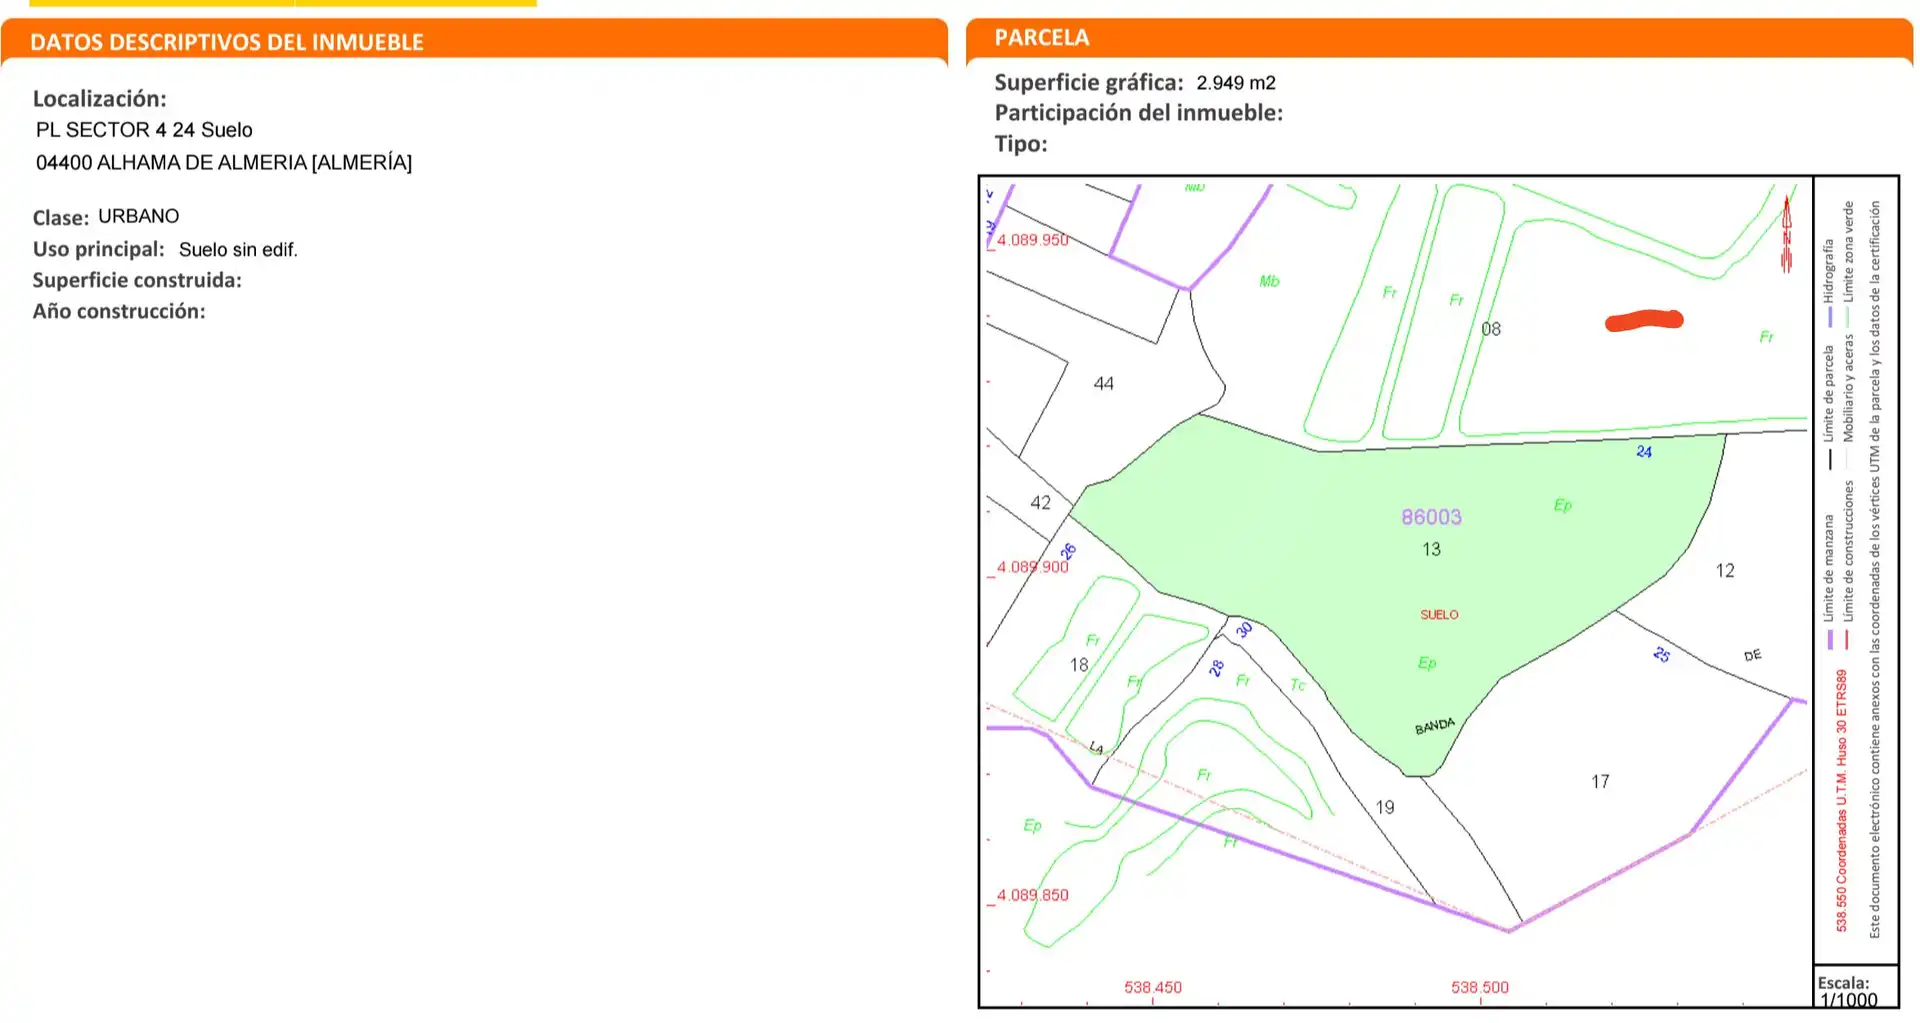Click the blue street number 28

(1216, 668)
